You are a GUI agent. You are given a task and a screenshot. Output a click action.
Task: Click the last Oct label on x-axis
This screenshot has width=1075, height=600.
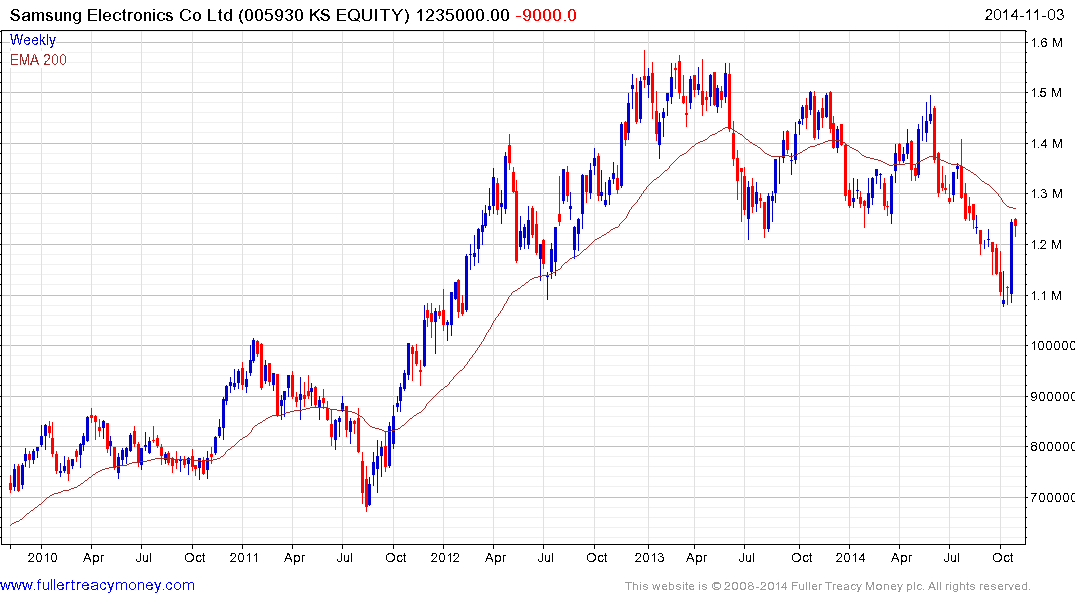pos(1002,557)
